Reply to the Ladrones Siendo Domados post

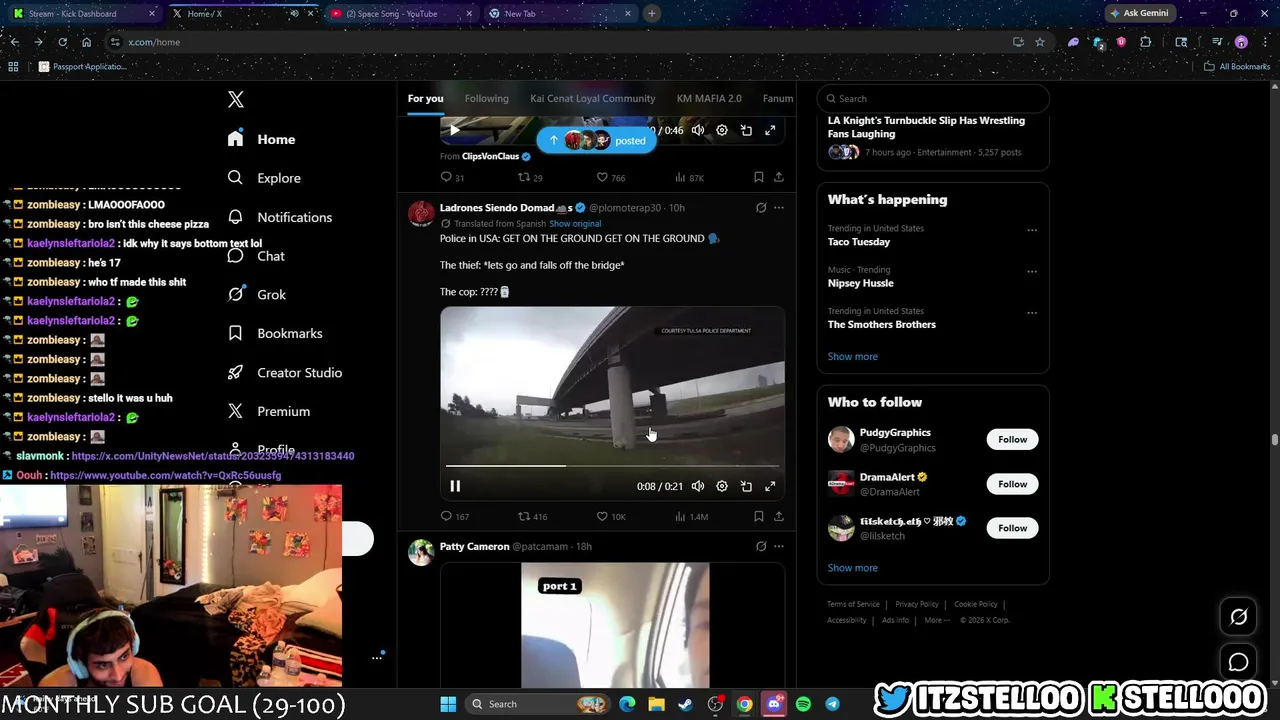[455, 516]
